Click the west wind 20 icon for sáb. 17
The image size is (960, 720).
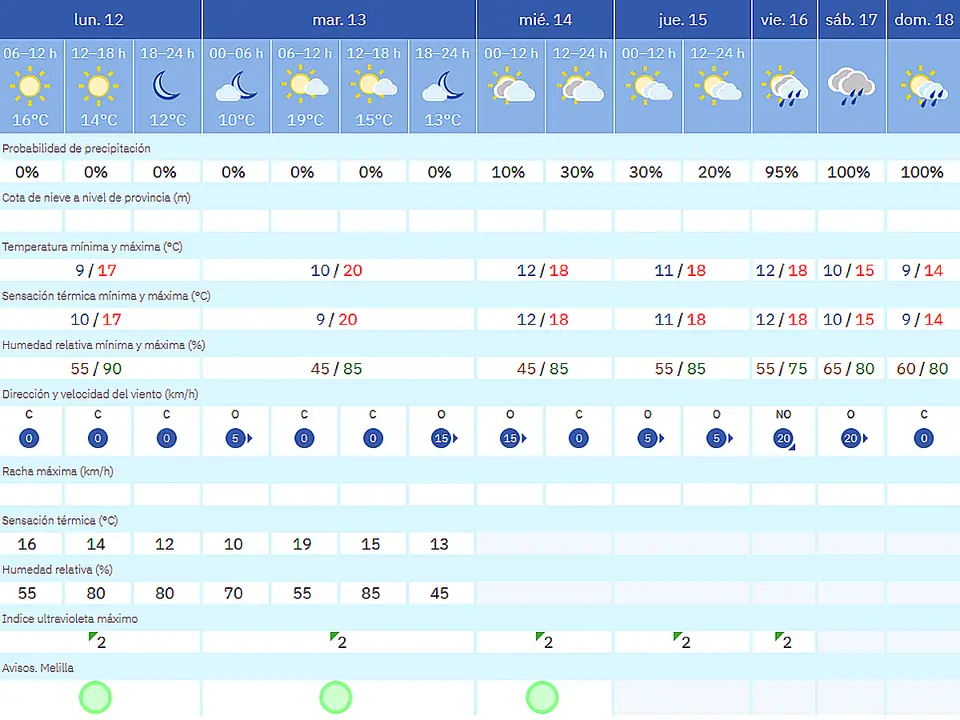tap(853, 438)
